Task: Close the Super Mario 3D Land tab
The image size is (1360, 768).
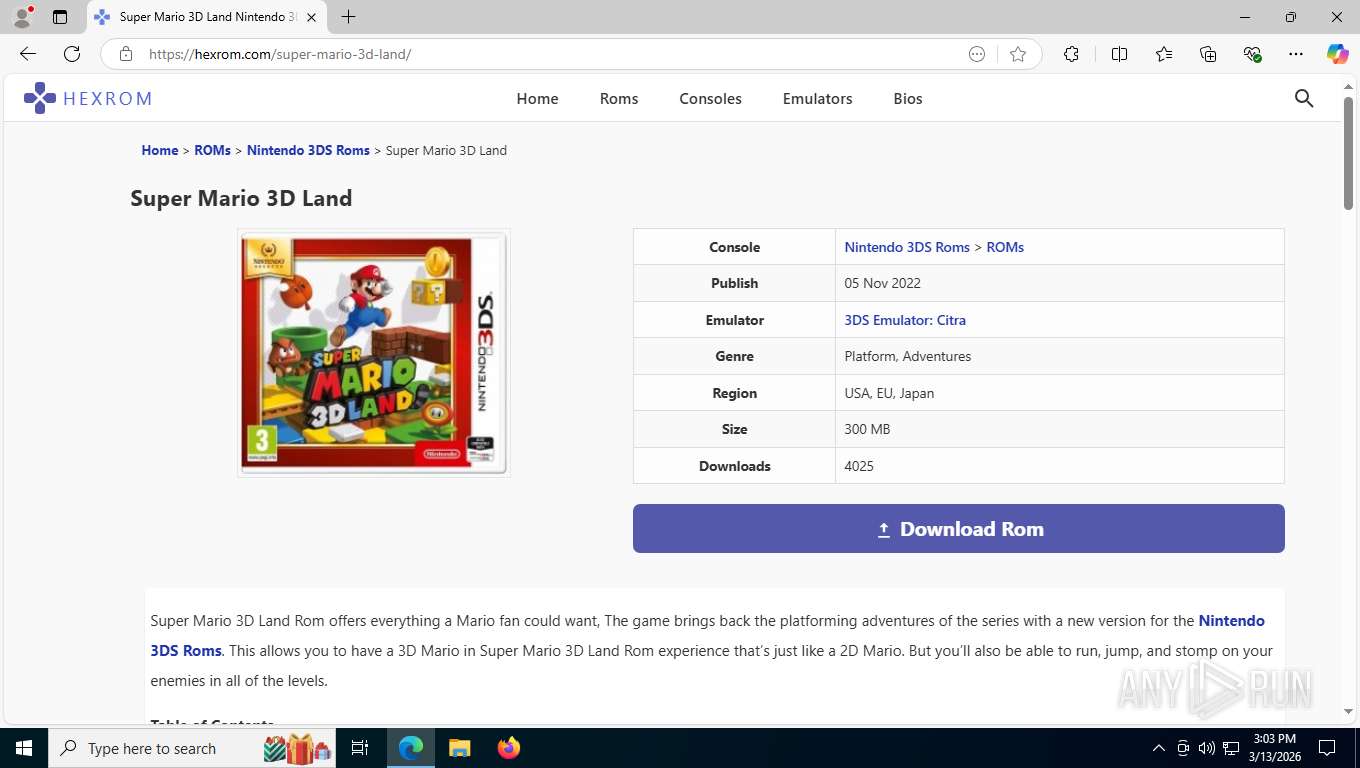Action: tap(312, 17)
